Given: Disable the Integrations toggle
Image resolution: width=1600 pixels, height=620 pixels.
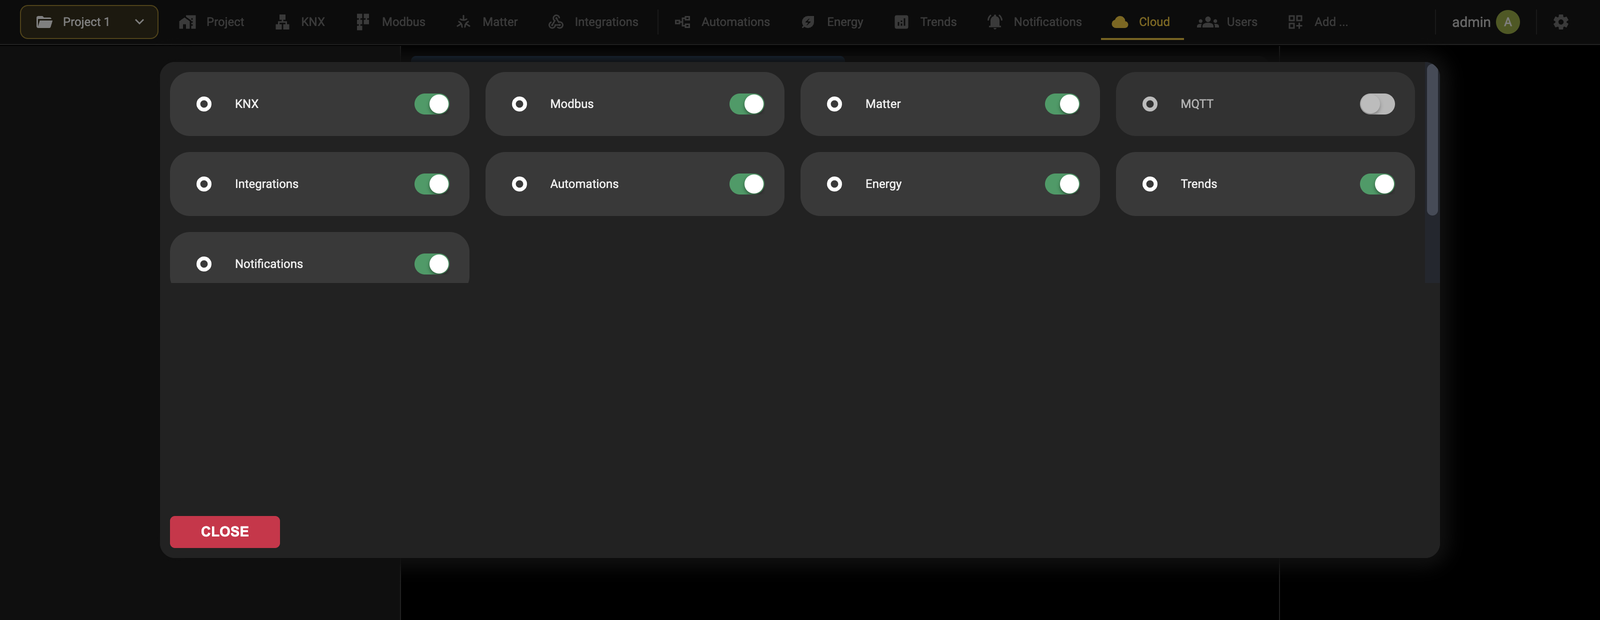Looking at the screenshot, I should coord(432,184).
